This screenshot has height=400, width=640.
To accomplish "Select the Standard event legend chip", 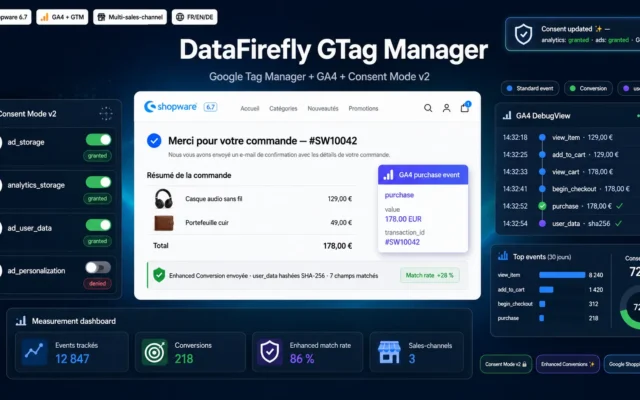I will click(x=530, y=89).
